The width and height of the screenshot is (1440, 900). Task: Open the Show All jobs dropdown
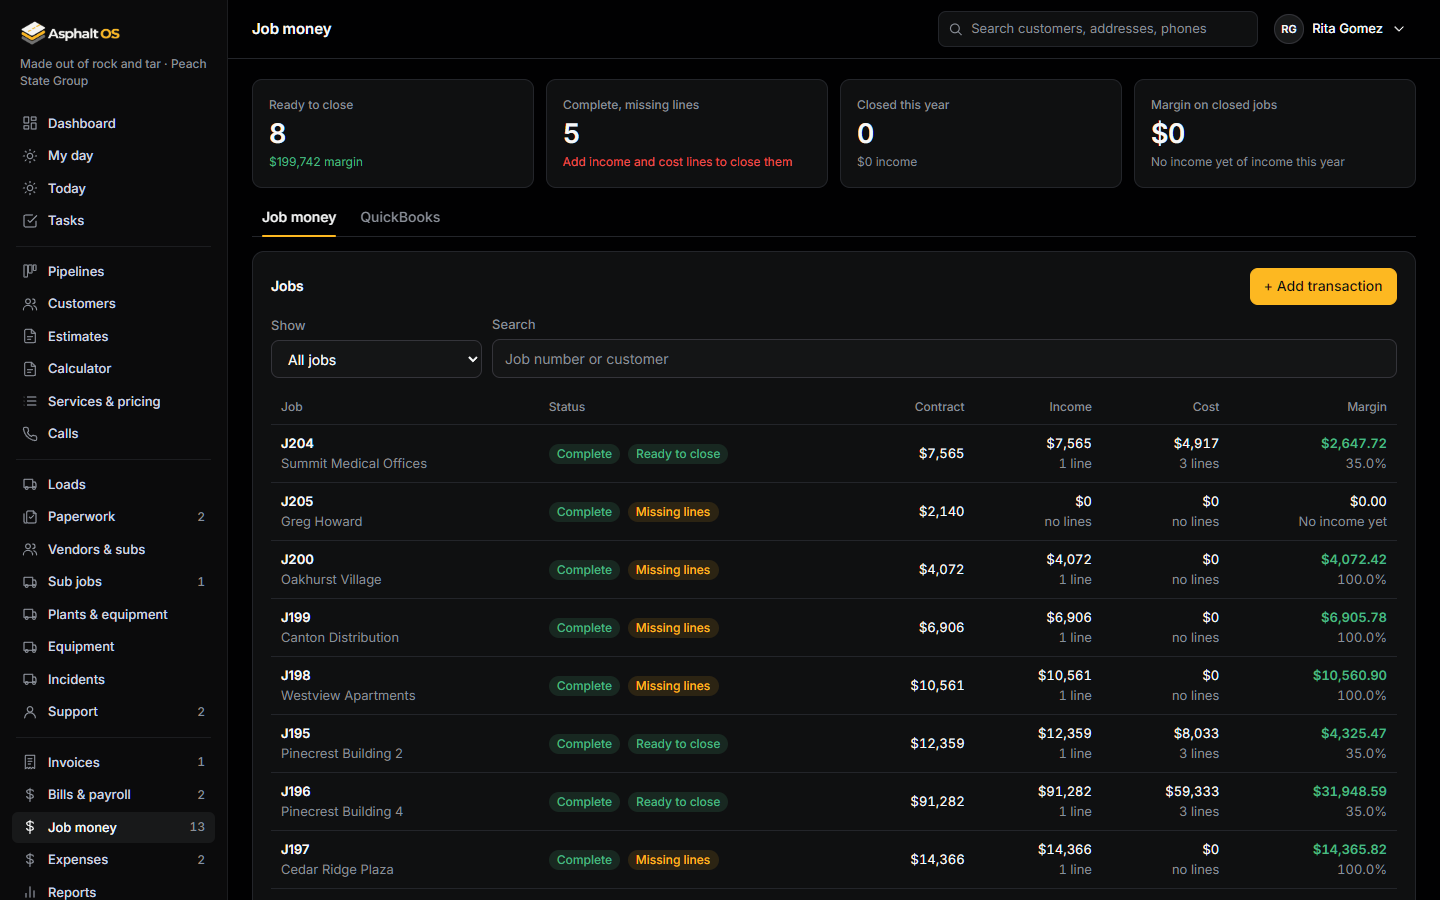coord(376,359)
